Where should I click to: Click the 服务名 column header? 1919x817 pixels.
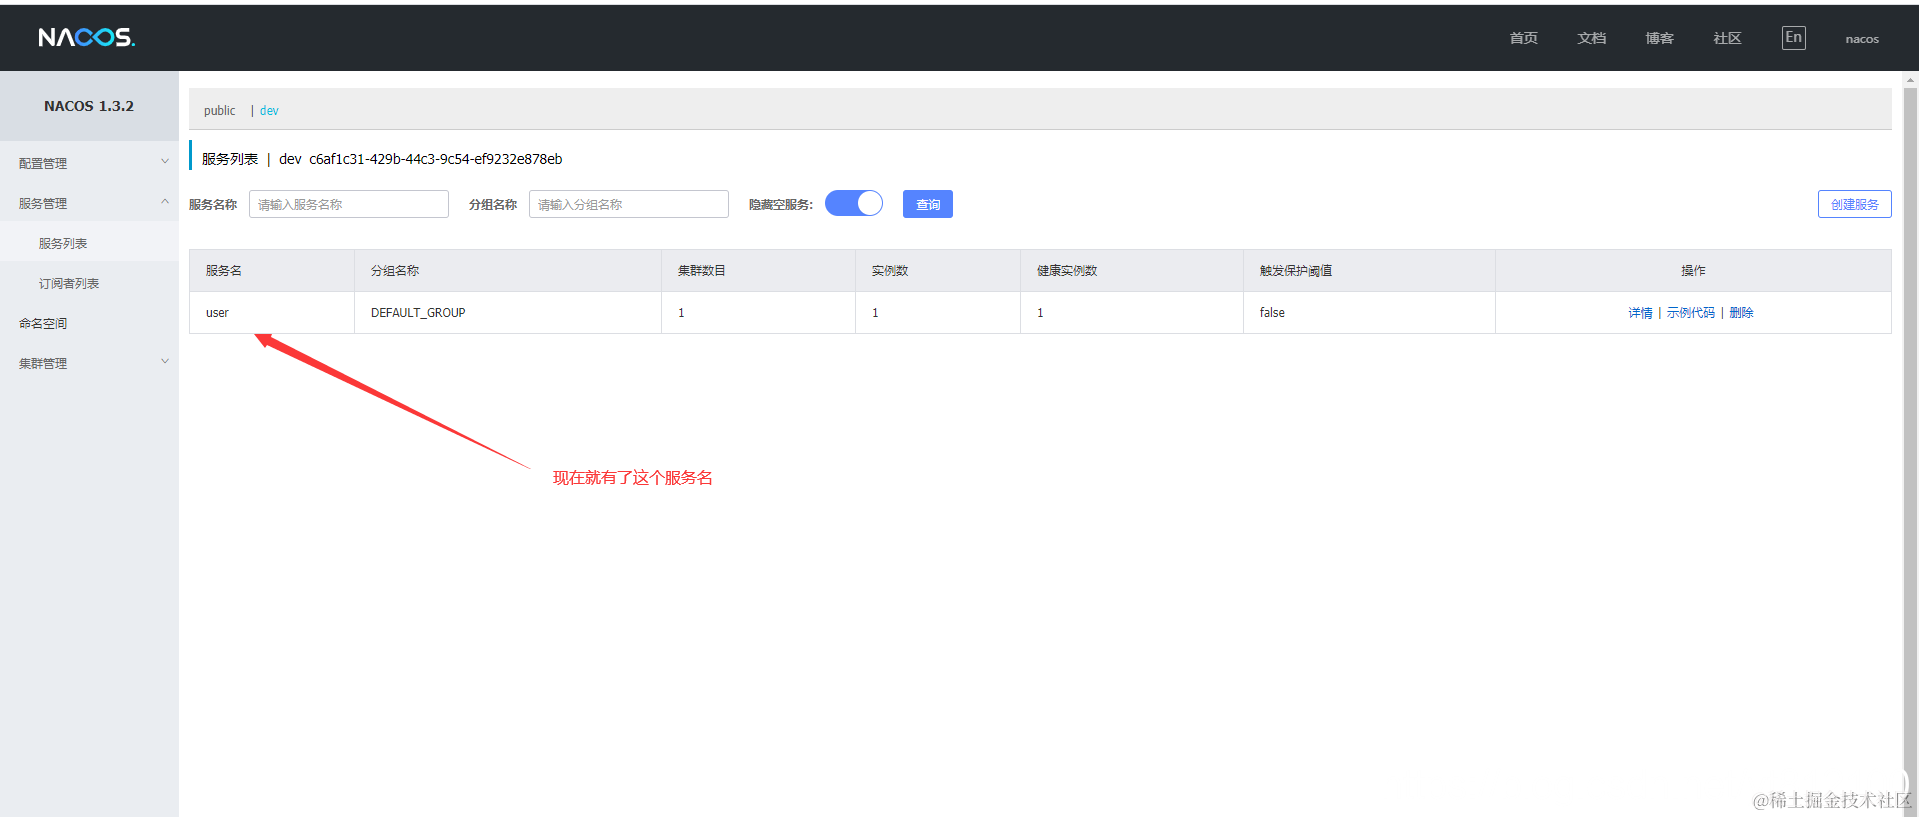[272, 271]
